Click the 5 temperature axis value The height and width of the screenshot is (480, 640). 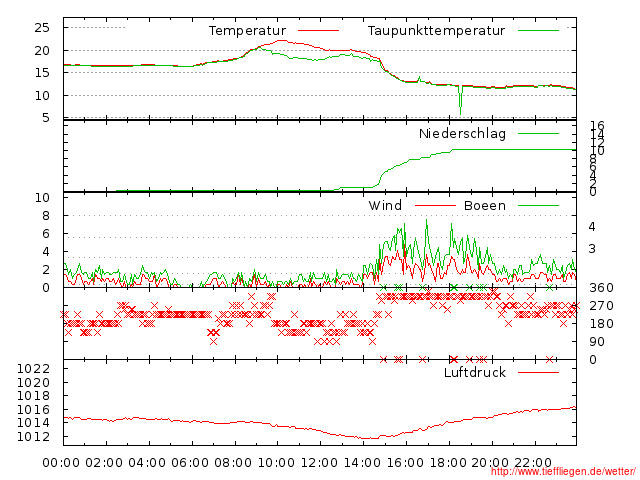46,118
